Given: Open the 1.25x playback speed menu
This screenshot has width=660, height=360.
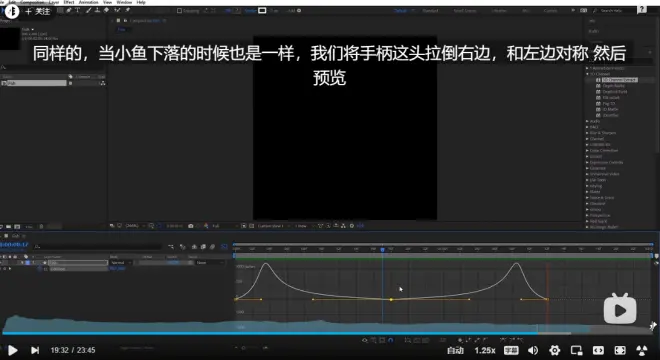Looking at the screenshot, I should (x=484, y=350).
